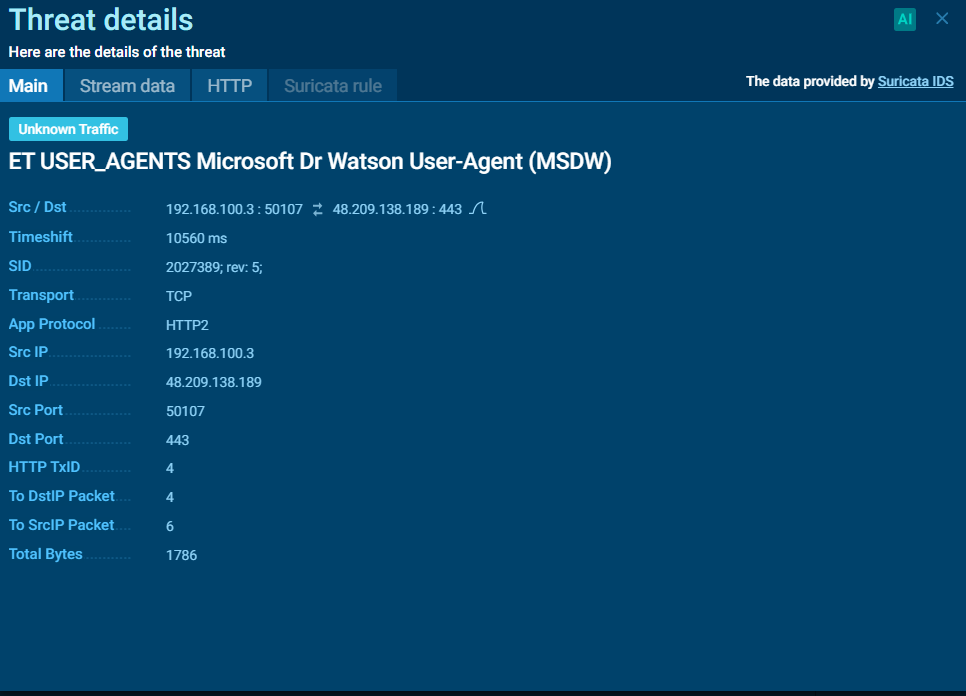The width and height of the screenshot is (966, 696).
Task: Click the App Protocol value HTTP2
Action: pos(187,325)
